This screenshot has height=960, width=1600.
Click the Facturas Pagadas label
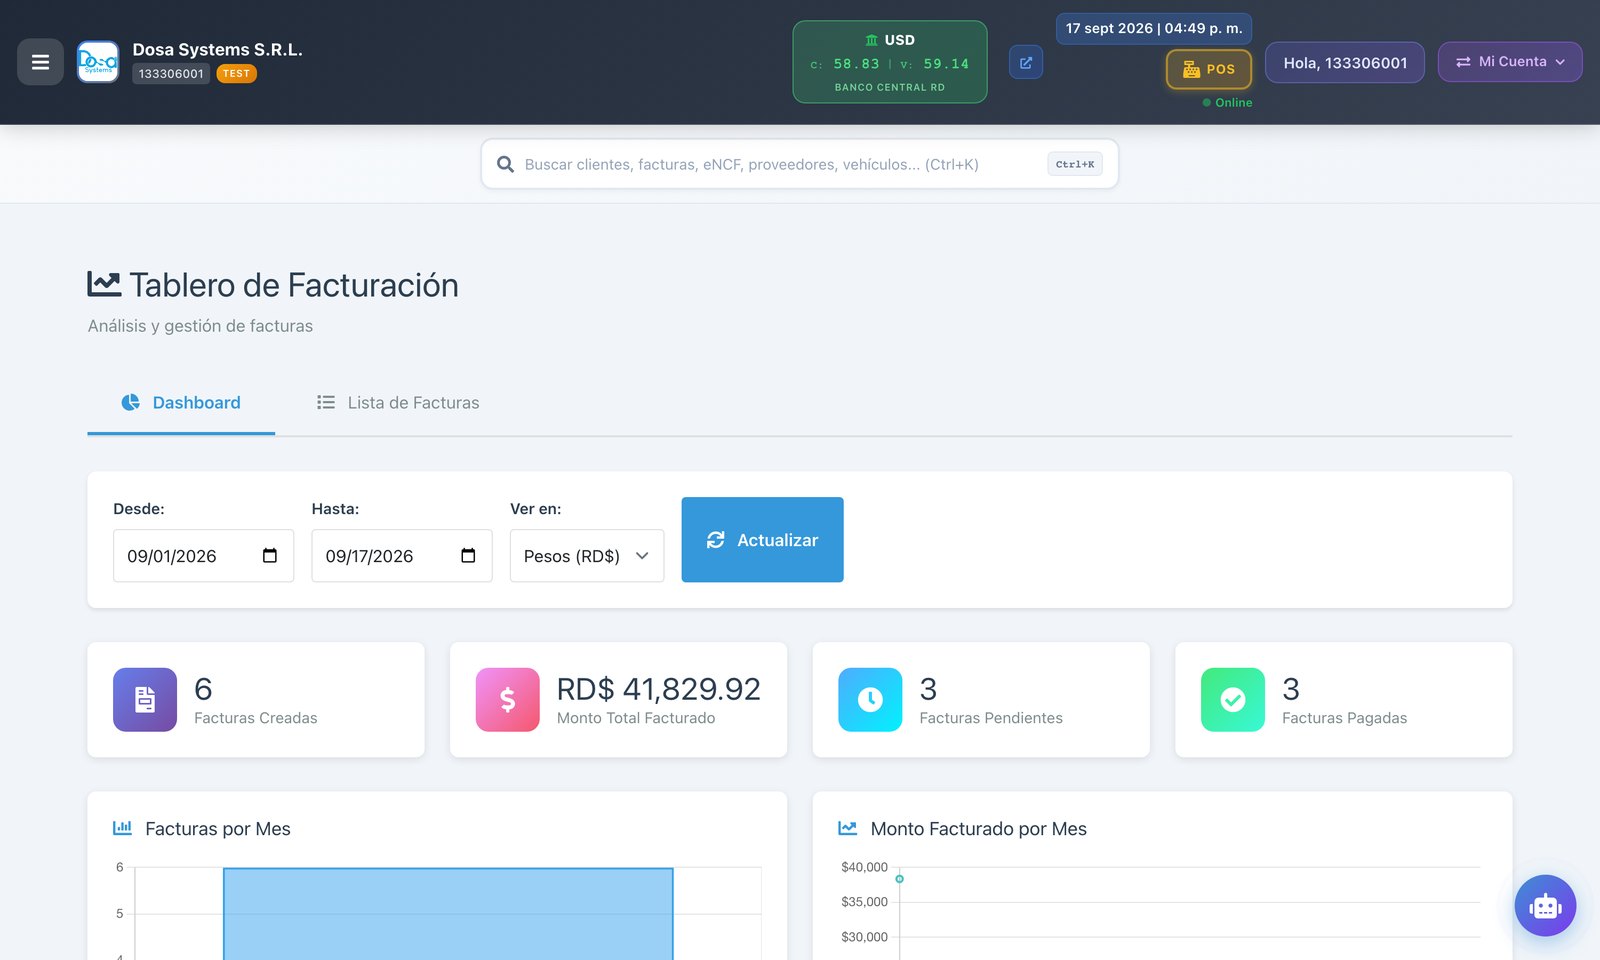pyautogui.click(x=1344, y=718)
